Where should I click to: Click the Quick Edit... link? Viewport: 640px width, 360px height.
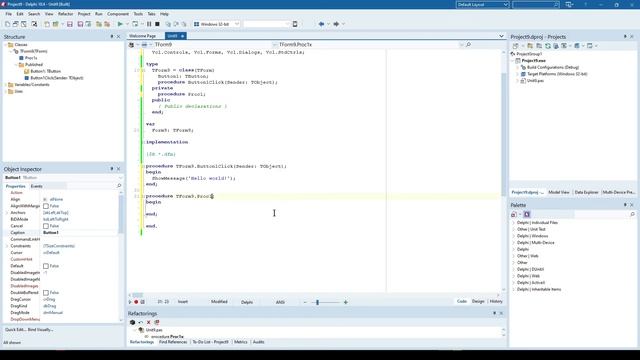(x=15, y=329)
